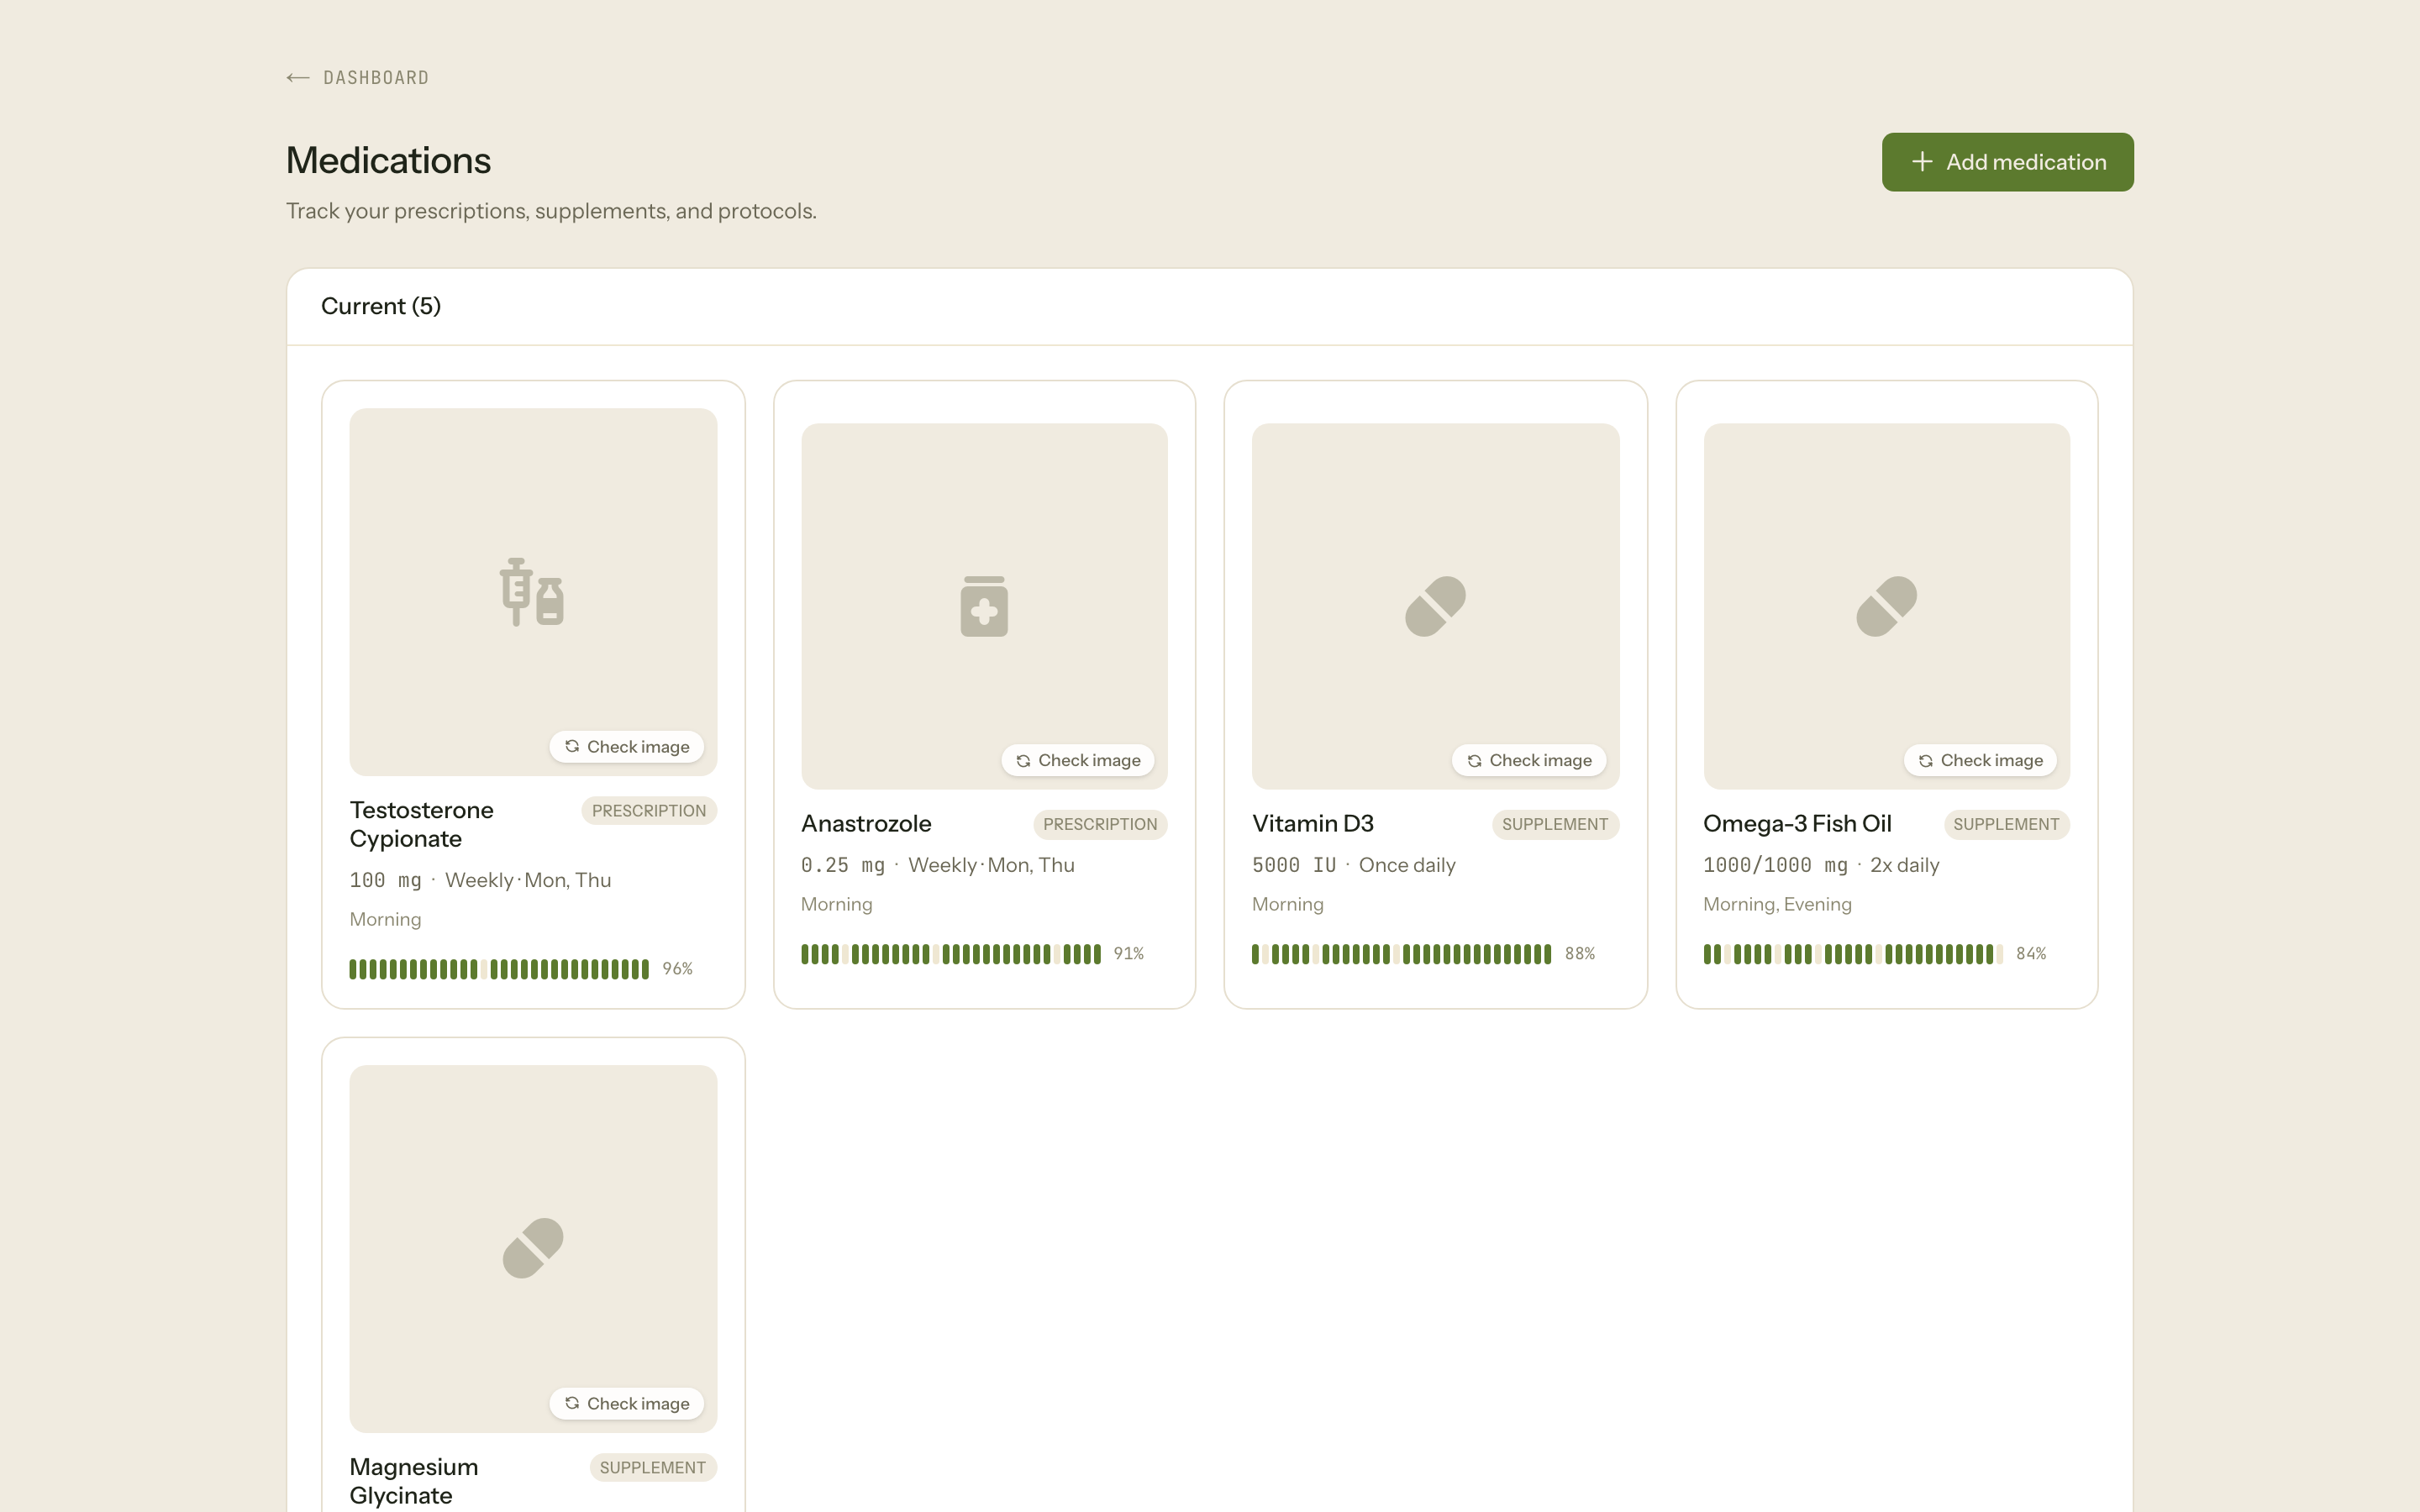Click the Current (5) section header
Screen dimensions: 2420x1512
pos(381,306)
